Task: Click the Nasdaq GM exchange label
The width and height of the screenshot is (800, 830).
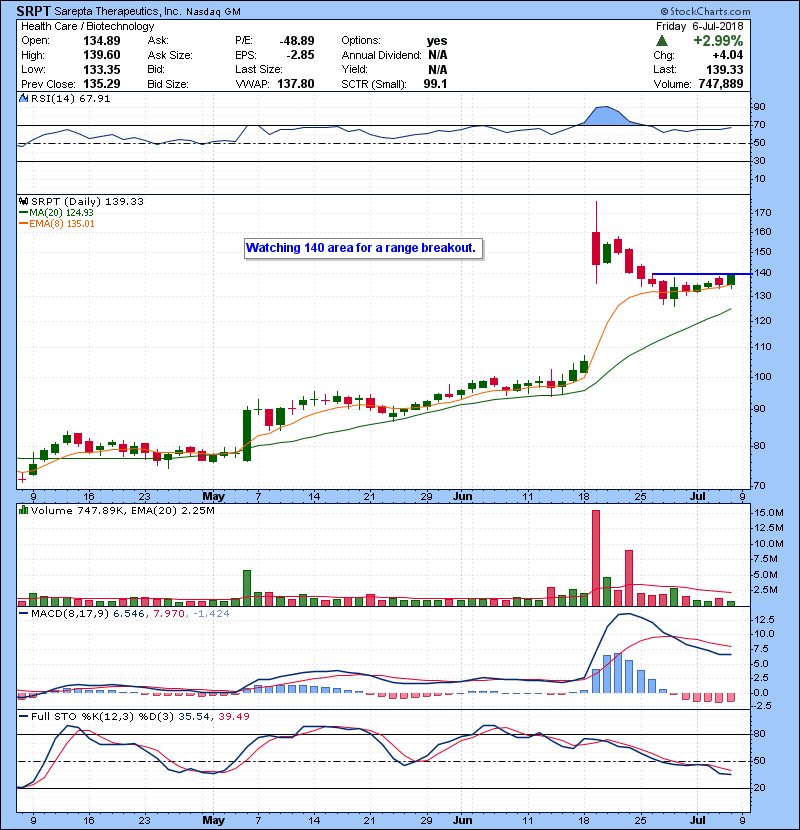Action: pos(213,12)
